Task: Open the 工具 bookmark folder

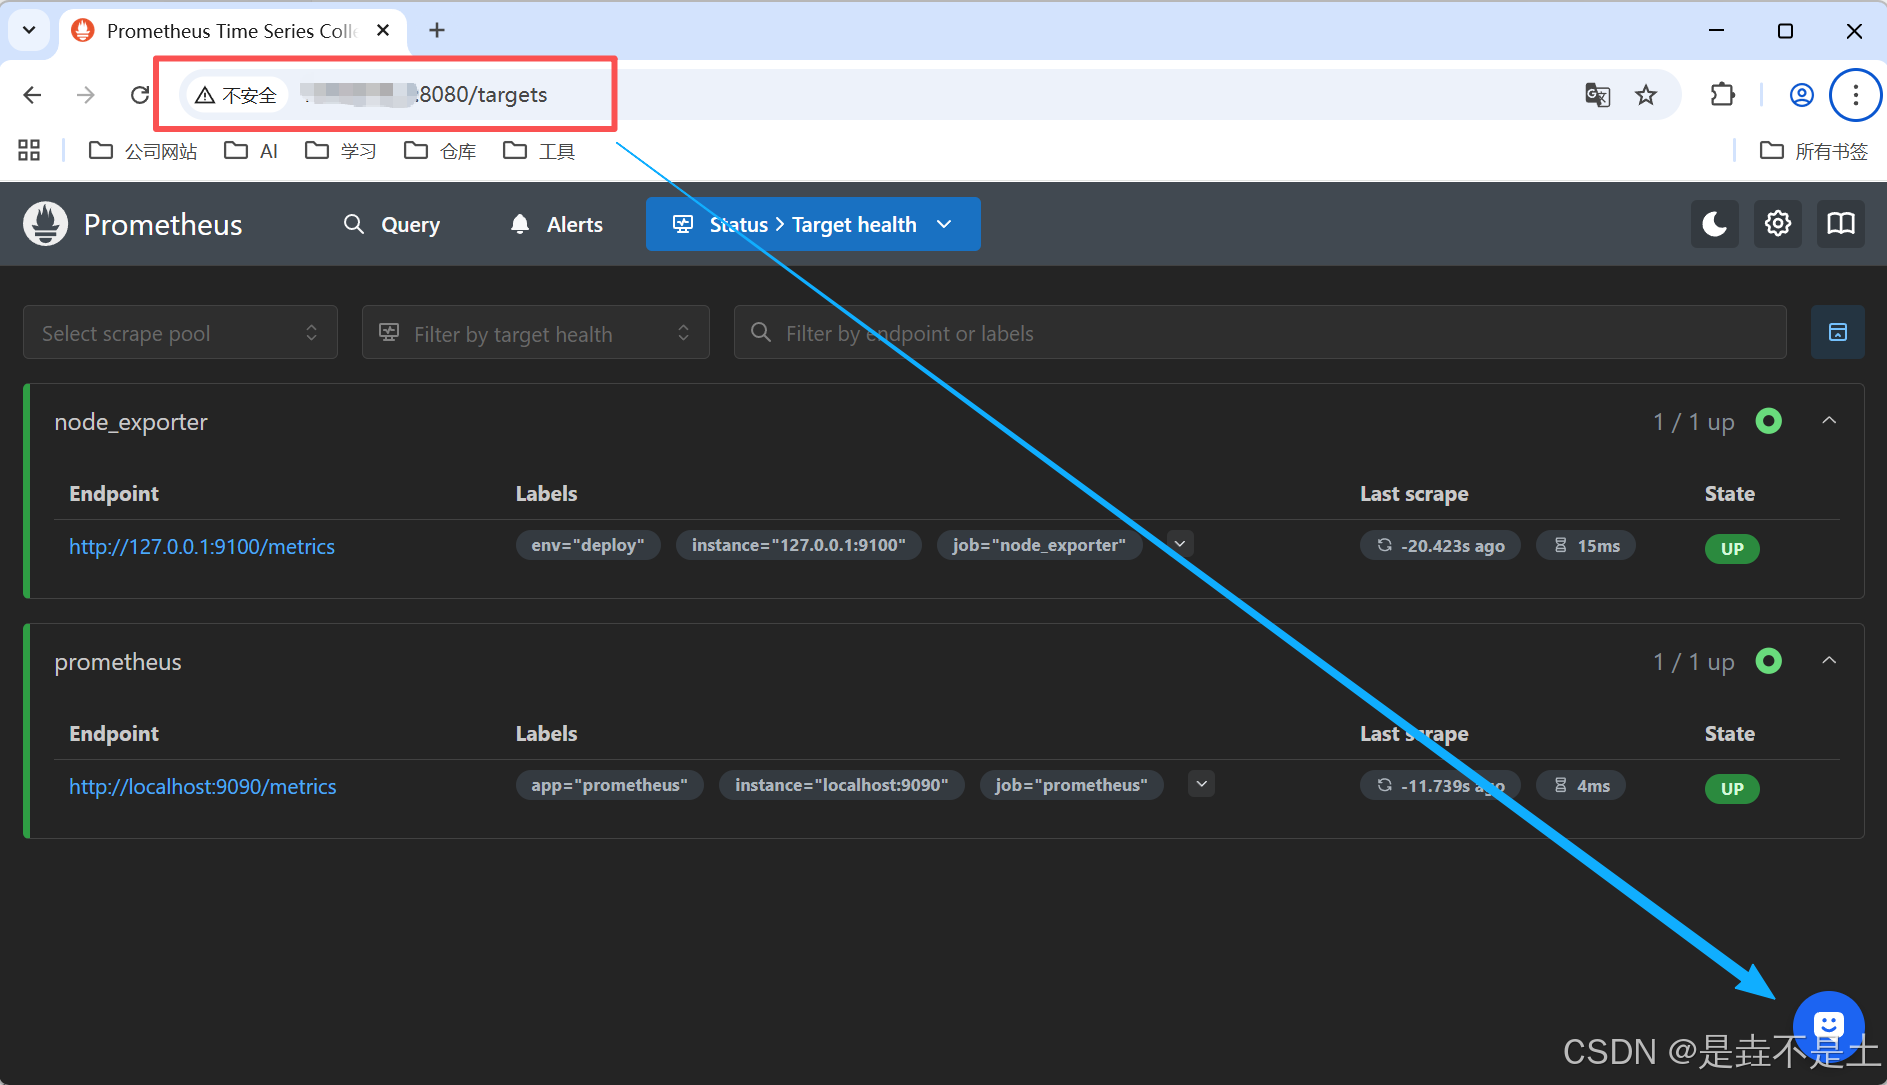Action: pos(539,150)
